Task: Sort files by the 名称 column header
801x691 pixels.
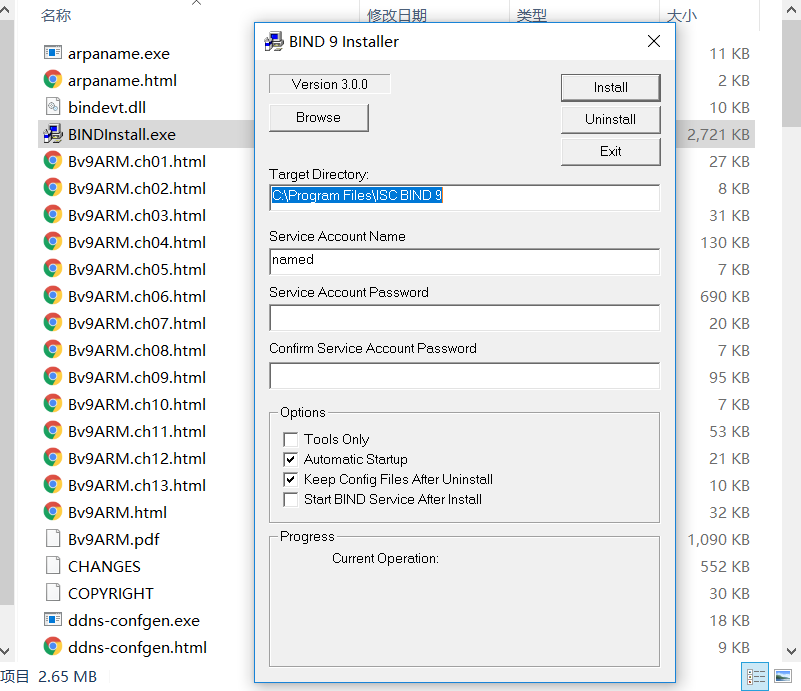Action: pyautogui.click(x=56, y=16)
